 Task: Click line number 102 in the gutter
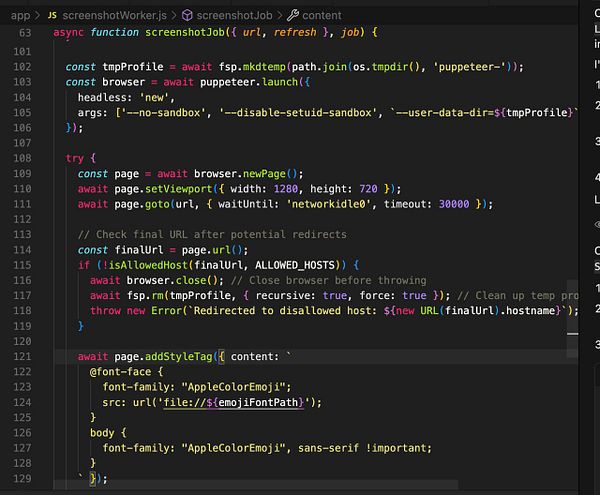click(22, 67)
